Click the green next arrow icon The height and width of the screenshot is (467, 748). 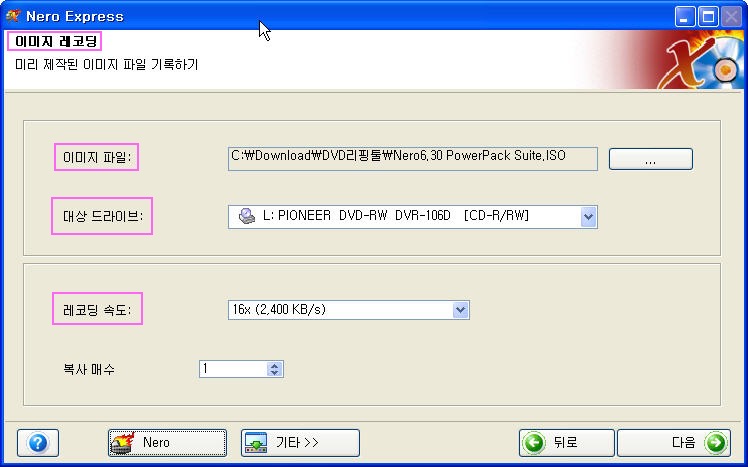(x=716, y=443)
